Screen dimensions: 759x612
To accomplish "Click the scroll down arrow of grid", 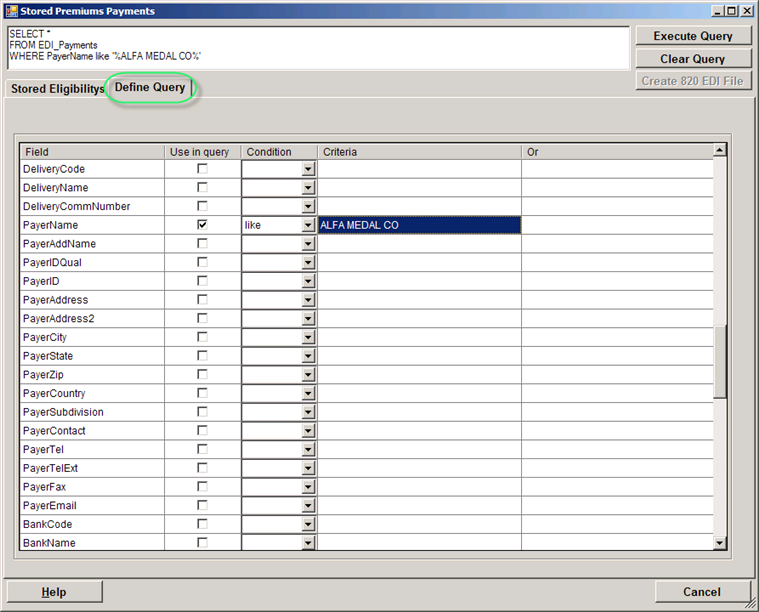I will 719,542.
